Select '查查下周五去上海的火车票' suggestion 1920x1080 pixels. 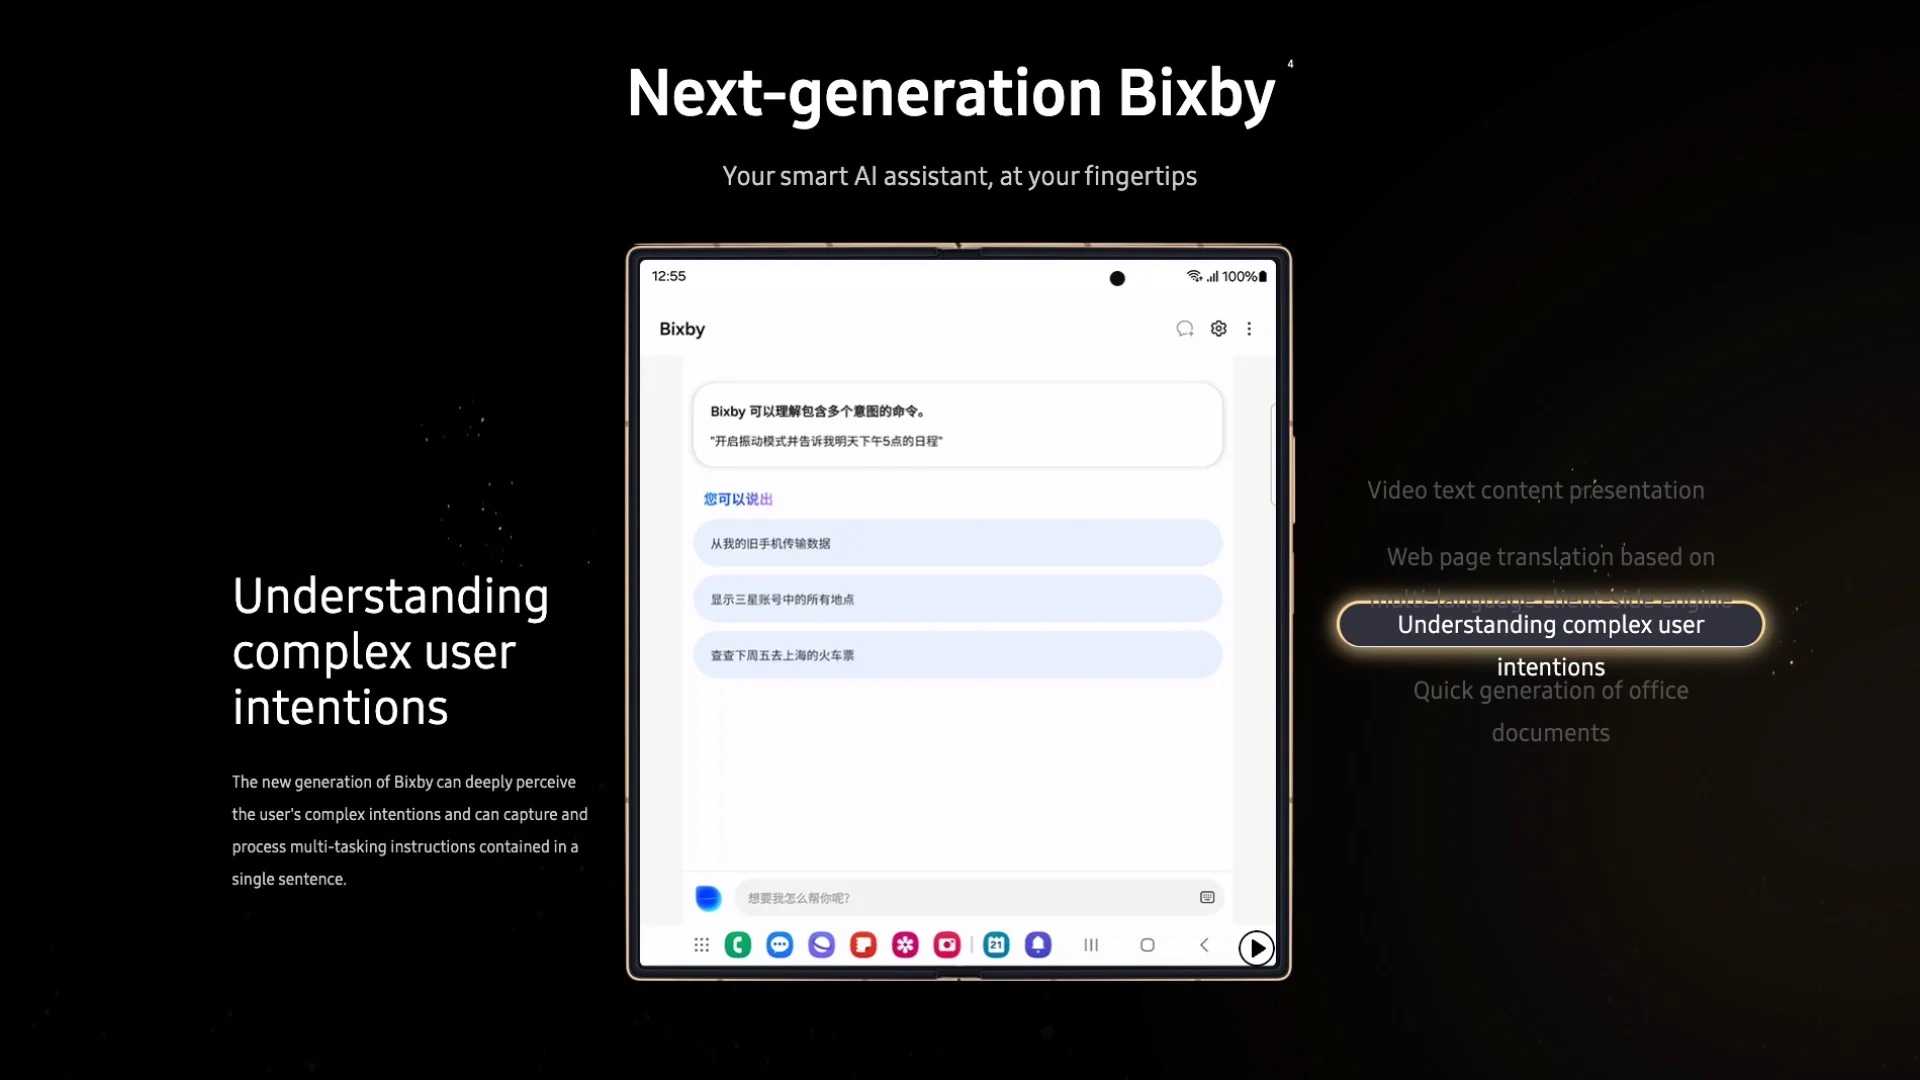coord(957,655)
